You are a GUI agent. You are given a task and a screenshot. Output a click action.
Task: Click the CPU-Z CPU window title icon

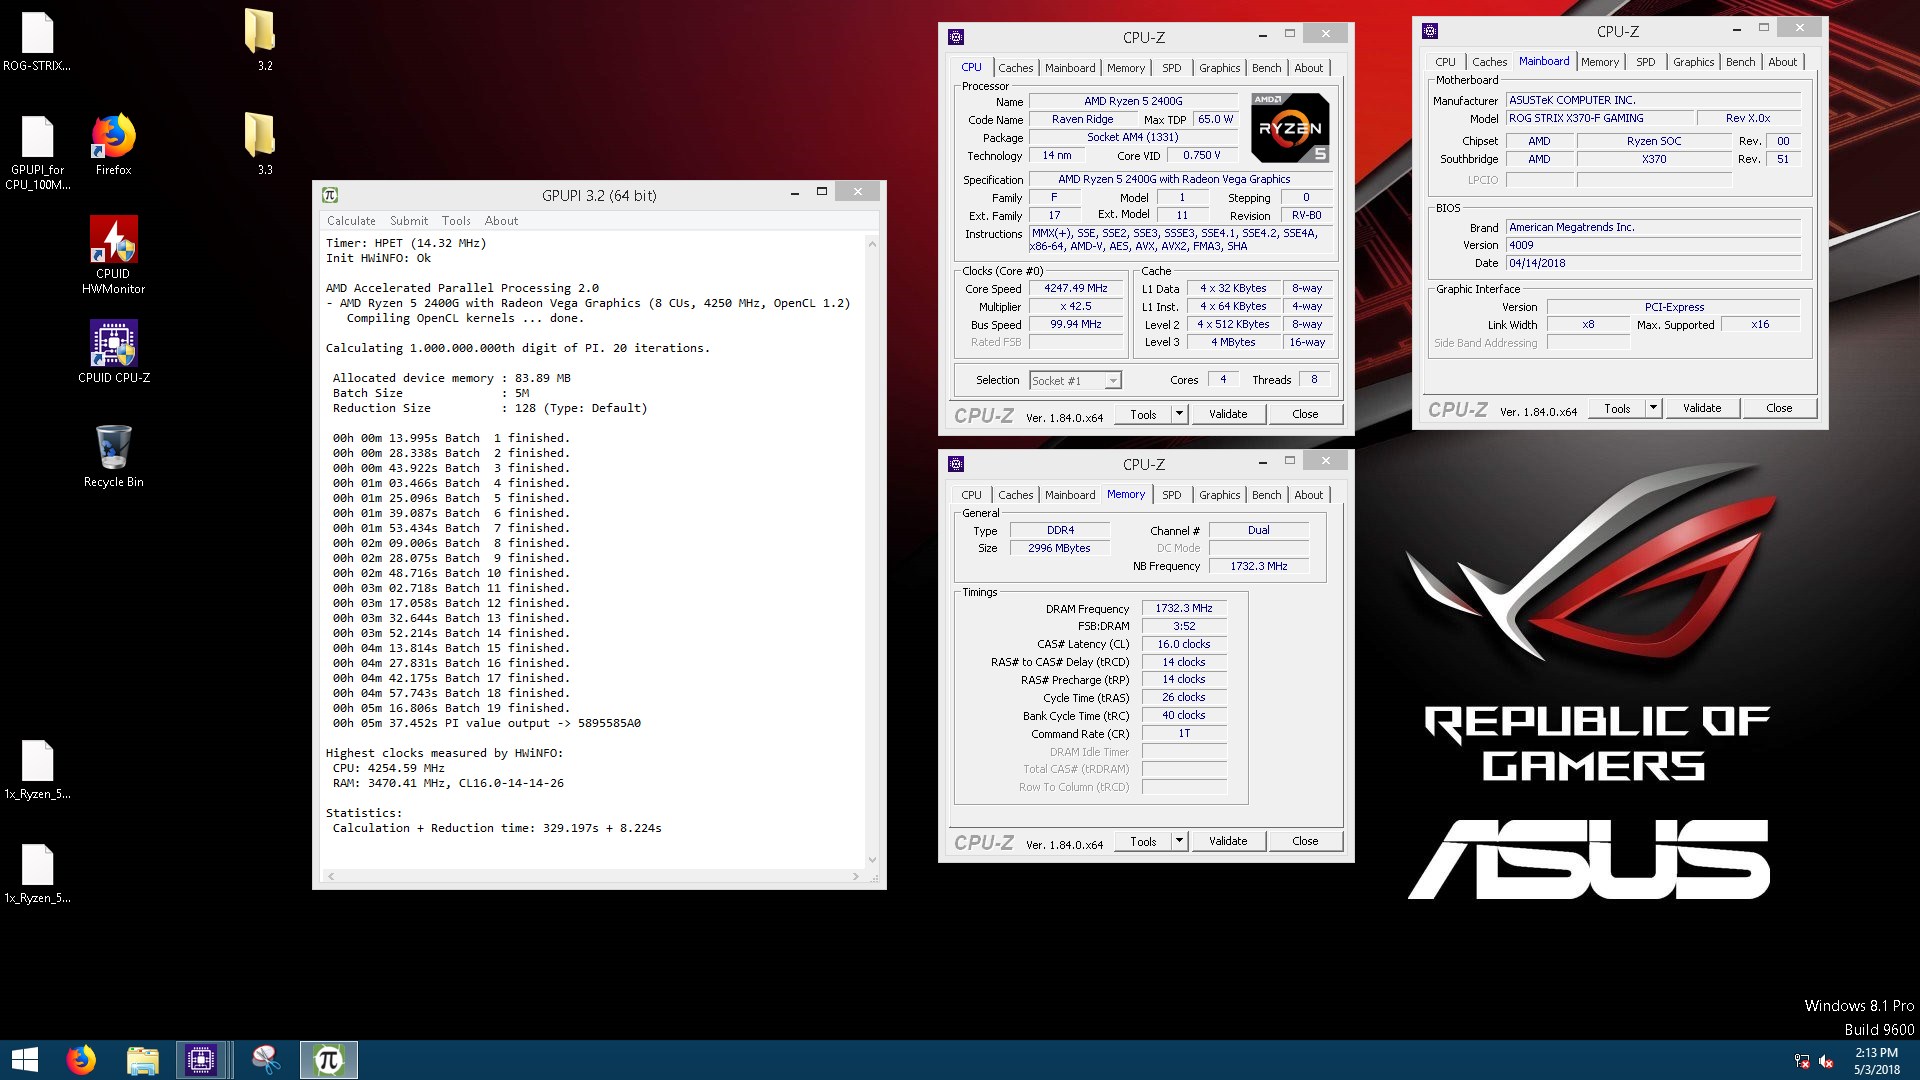coord(956,37)
